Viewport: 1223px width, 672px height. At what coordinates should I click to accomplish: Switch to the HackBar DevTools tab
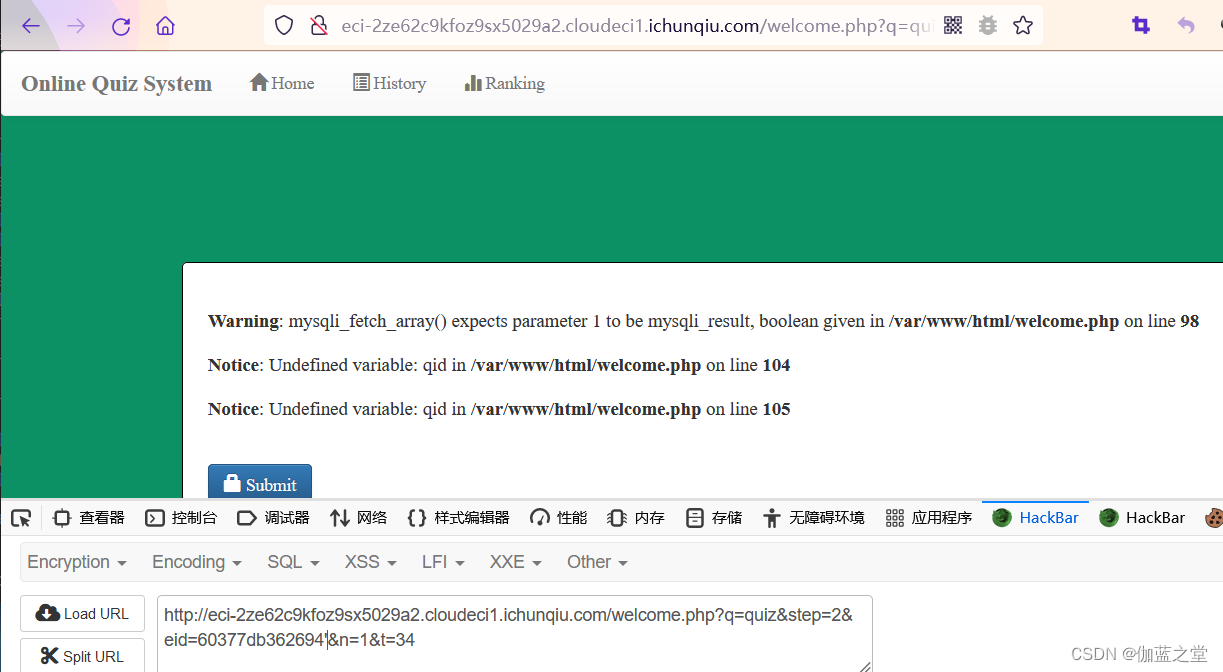(x=1035, y=517)
